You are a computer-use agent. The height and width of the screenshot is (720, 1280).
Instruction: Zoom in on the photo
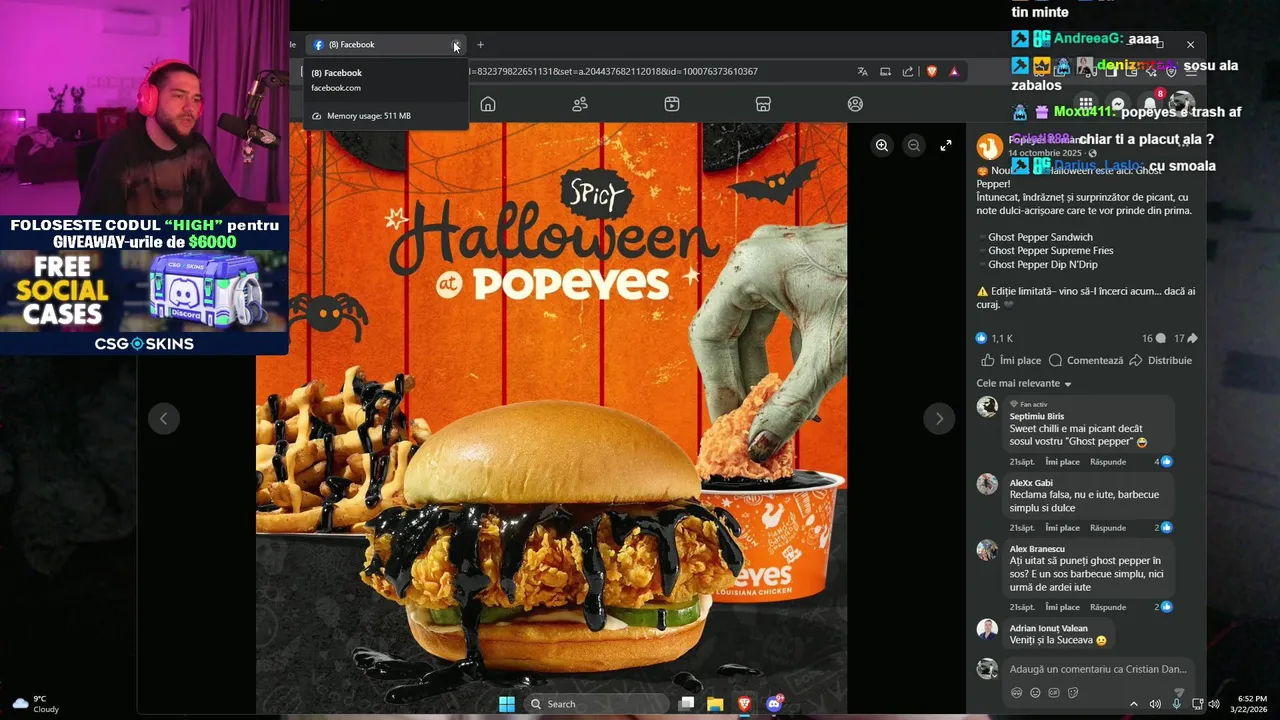pyautogui.click(x=882, y=146)
